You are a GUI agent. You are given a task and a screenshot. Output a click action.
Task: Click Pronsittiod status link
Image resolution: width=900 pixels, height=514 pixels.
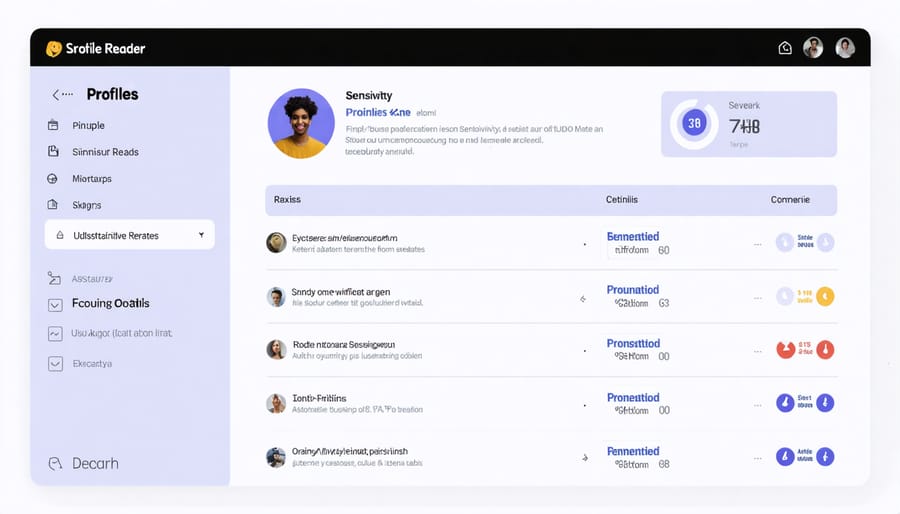[633, 343]
